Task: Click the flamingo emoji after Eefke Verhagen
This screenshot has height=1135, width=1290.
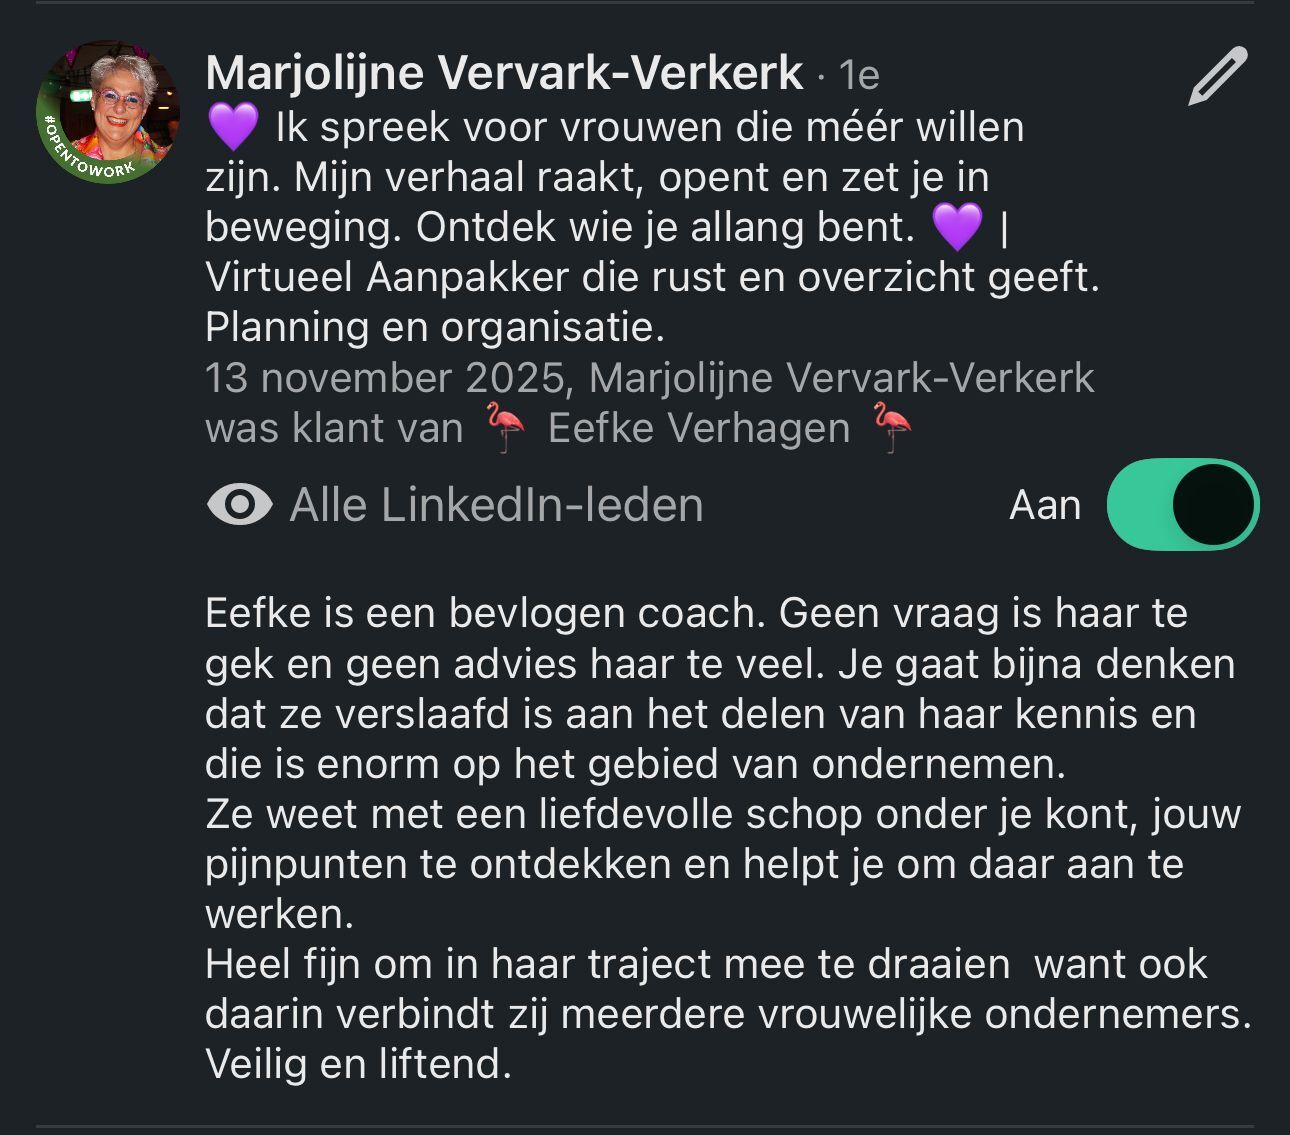Action: point(892,428)
